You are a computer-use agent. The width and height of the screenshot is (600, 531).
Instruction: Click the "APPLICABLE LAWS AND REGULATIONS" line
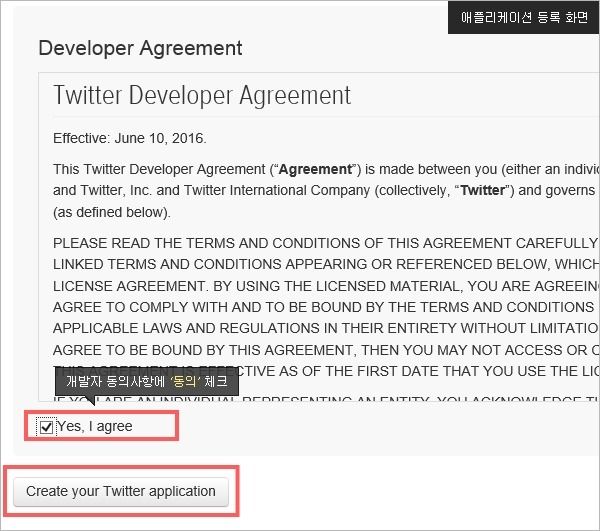326,328
